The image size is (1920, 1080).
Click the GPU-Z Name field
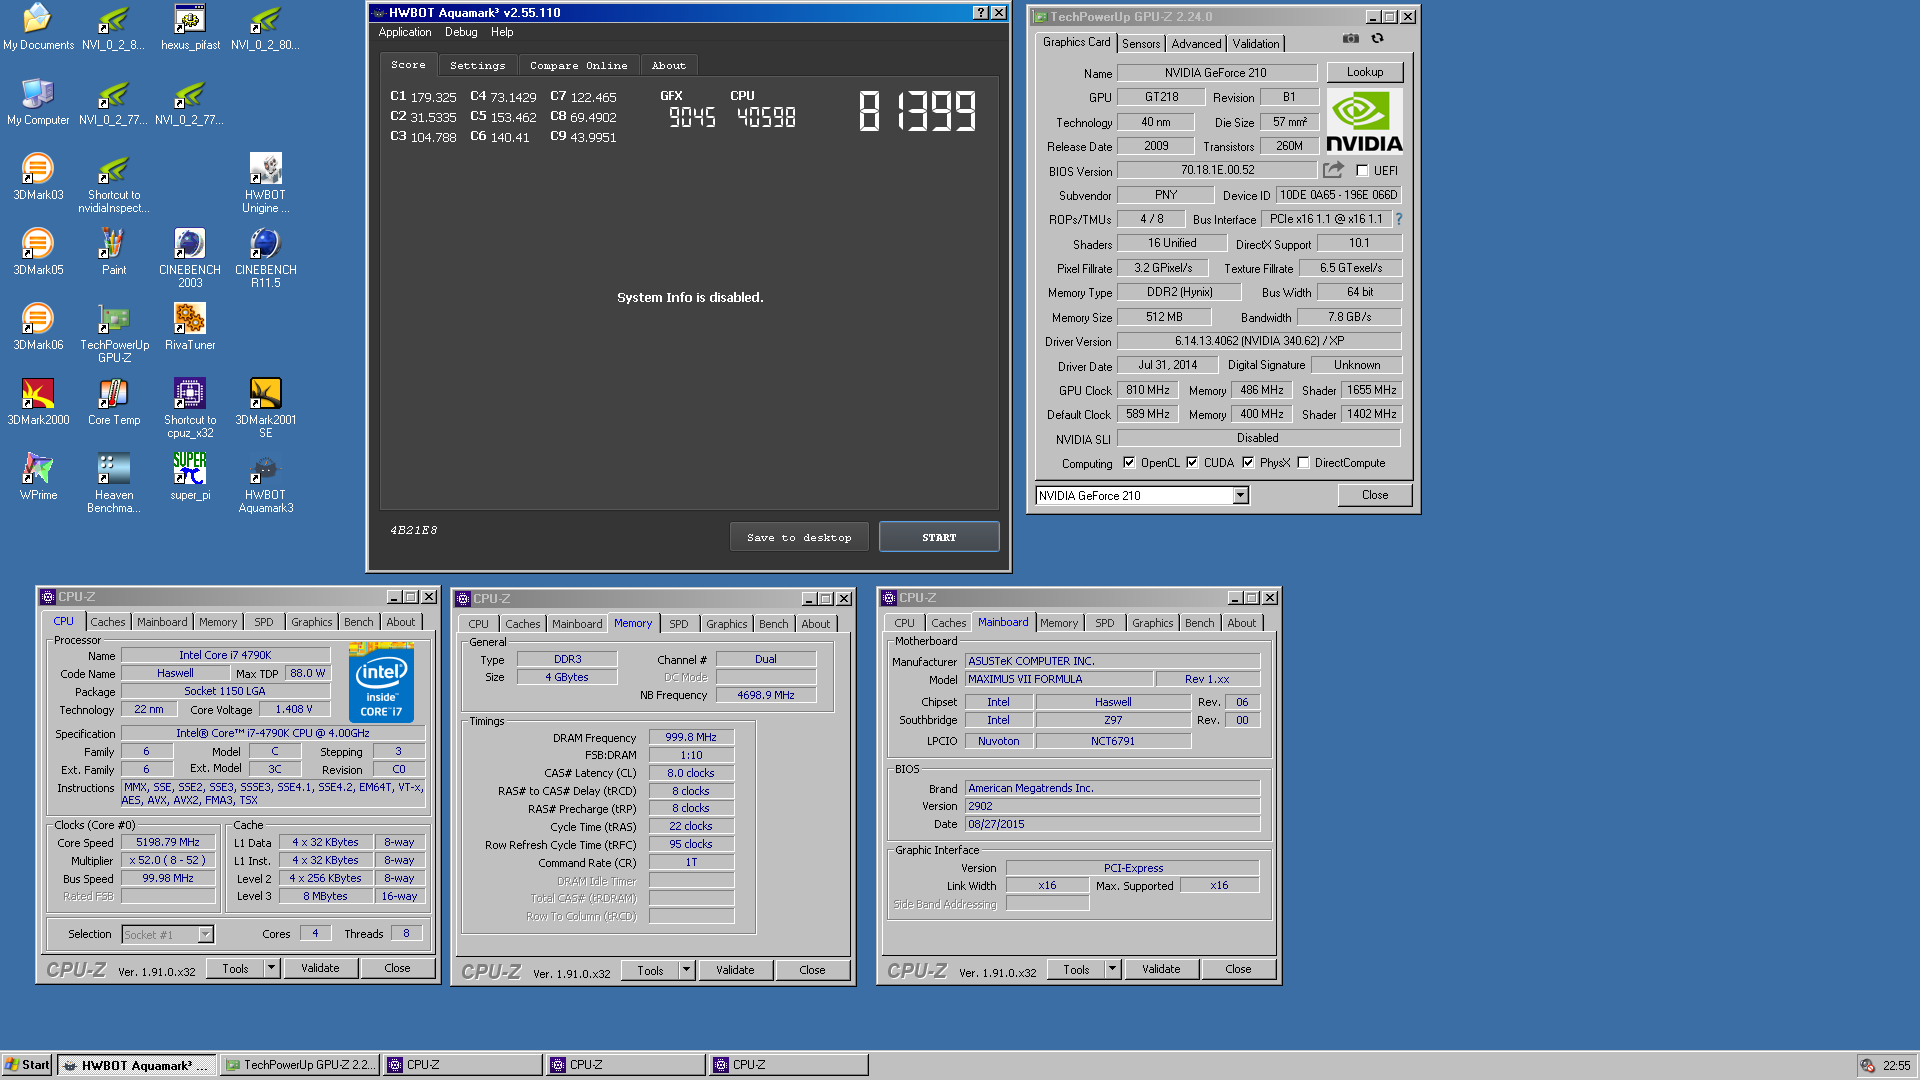pyautogui.click(x=1217, y=73)
